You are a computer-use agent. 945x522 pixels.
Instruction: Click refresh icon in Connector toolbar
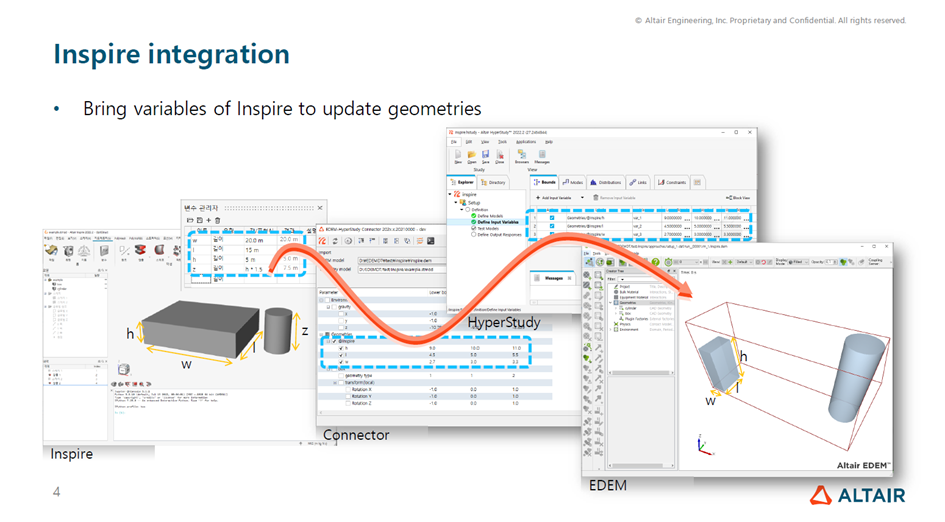(x=335, y=241)
